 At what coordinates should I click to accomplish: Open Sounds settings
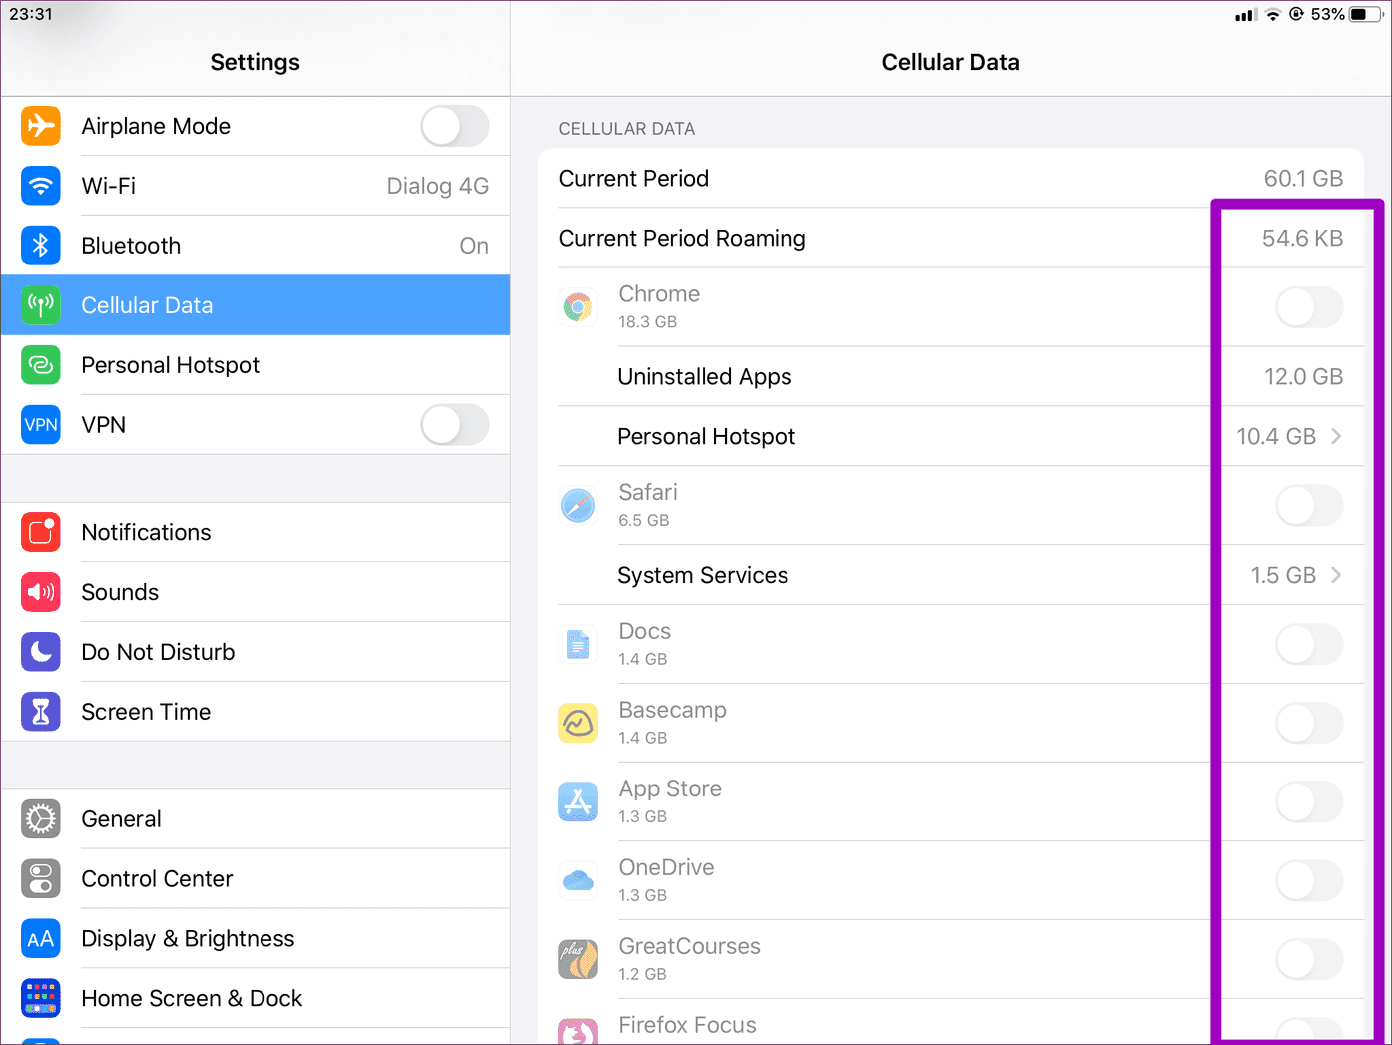click(256, 592)
